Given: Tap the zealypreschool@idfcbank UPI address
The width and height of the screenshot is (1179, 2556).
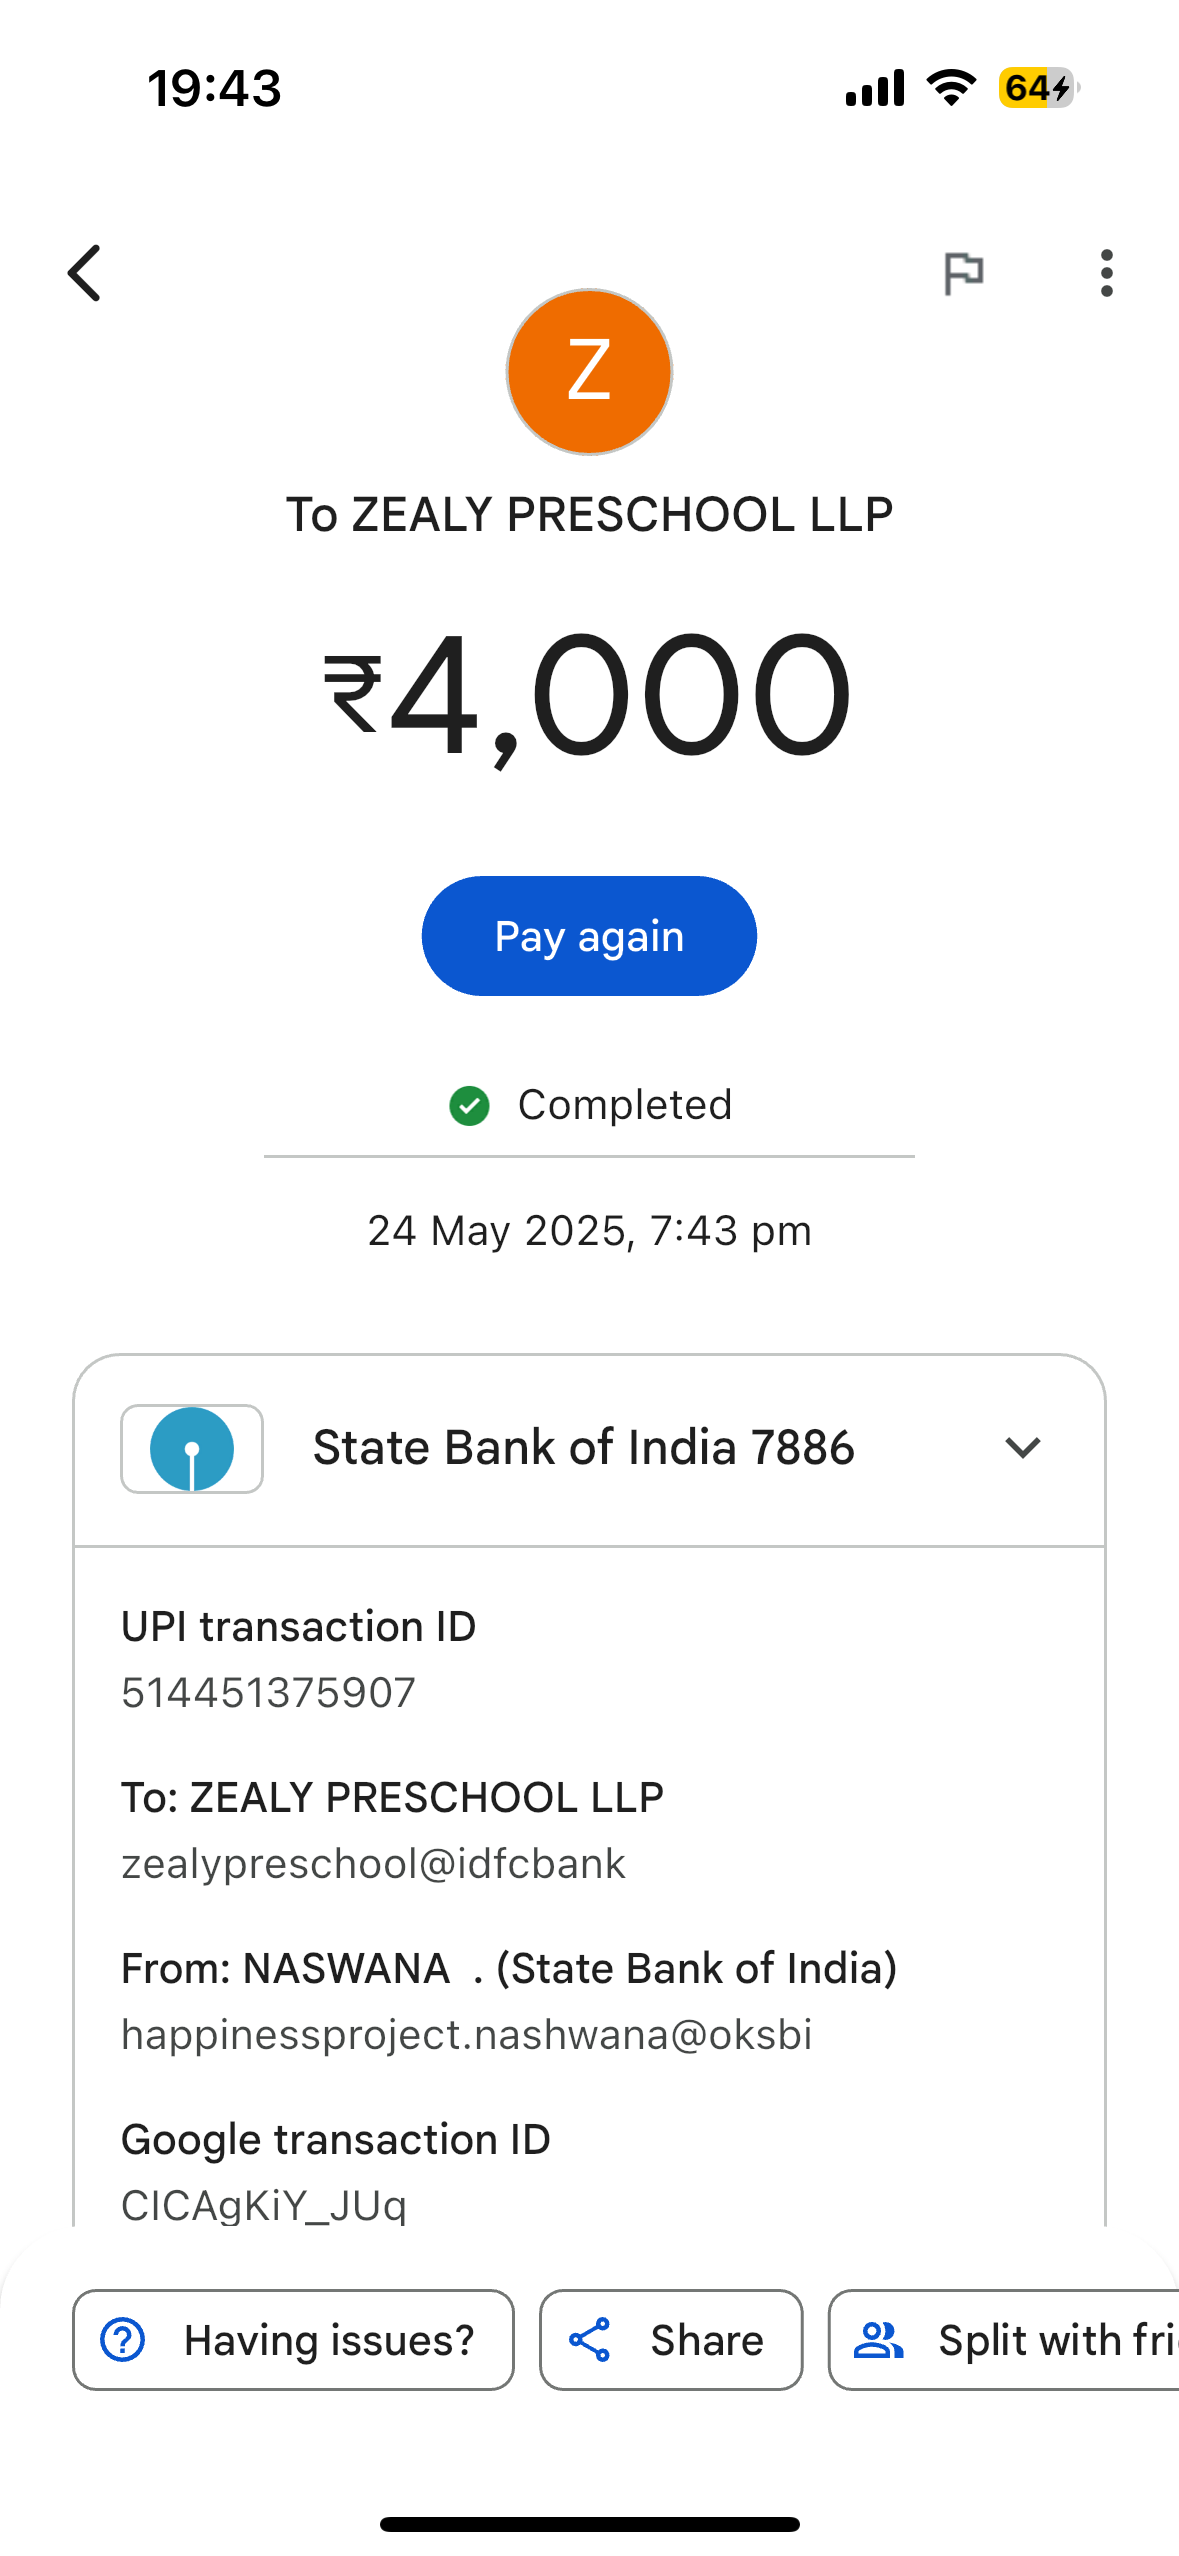Looking at the screenshot, I should tap(373, 1864).
